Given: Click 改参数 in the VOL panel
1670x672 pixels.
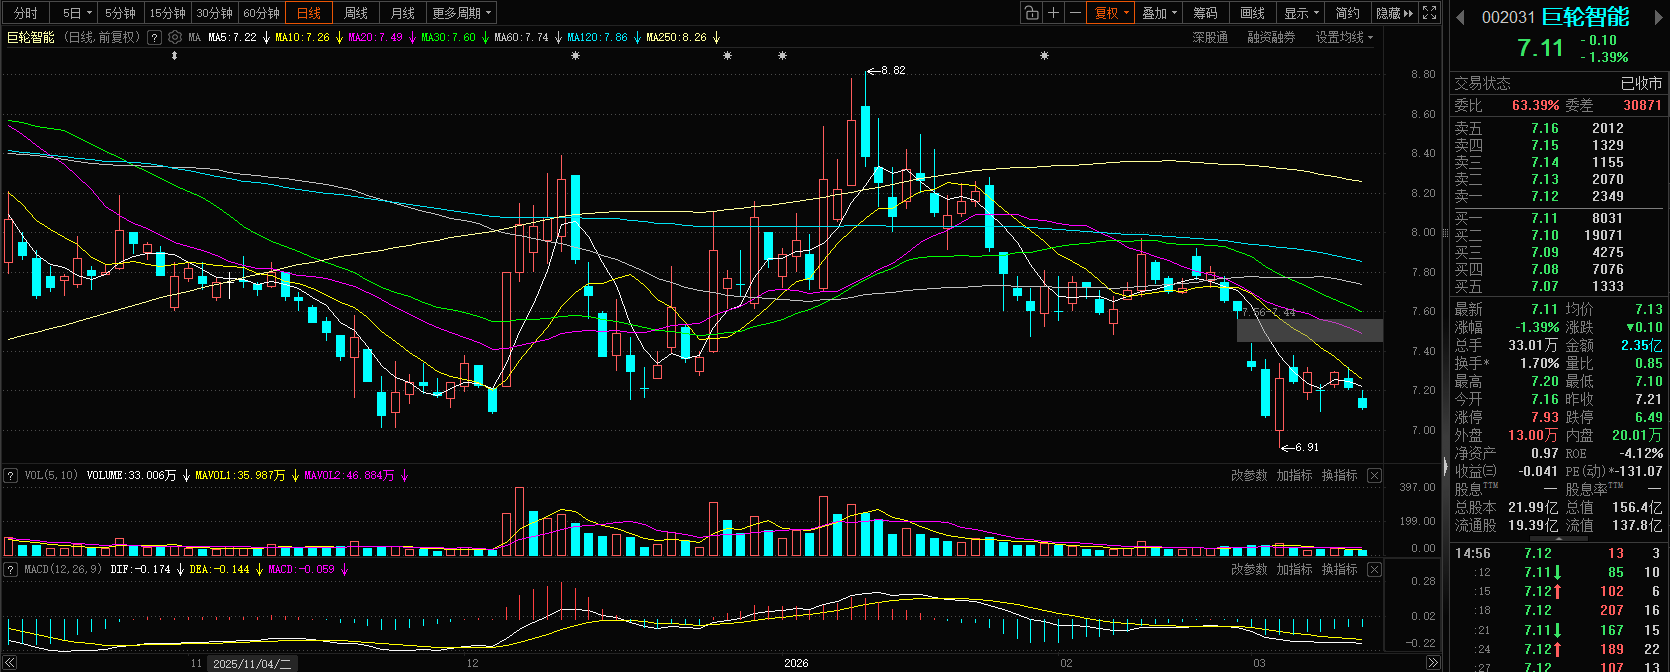Looking at the screenshot, I should pyautogui.click(x=1249, y=475).
